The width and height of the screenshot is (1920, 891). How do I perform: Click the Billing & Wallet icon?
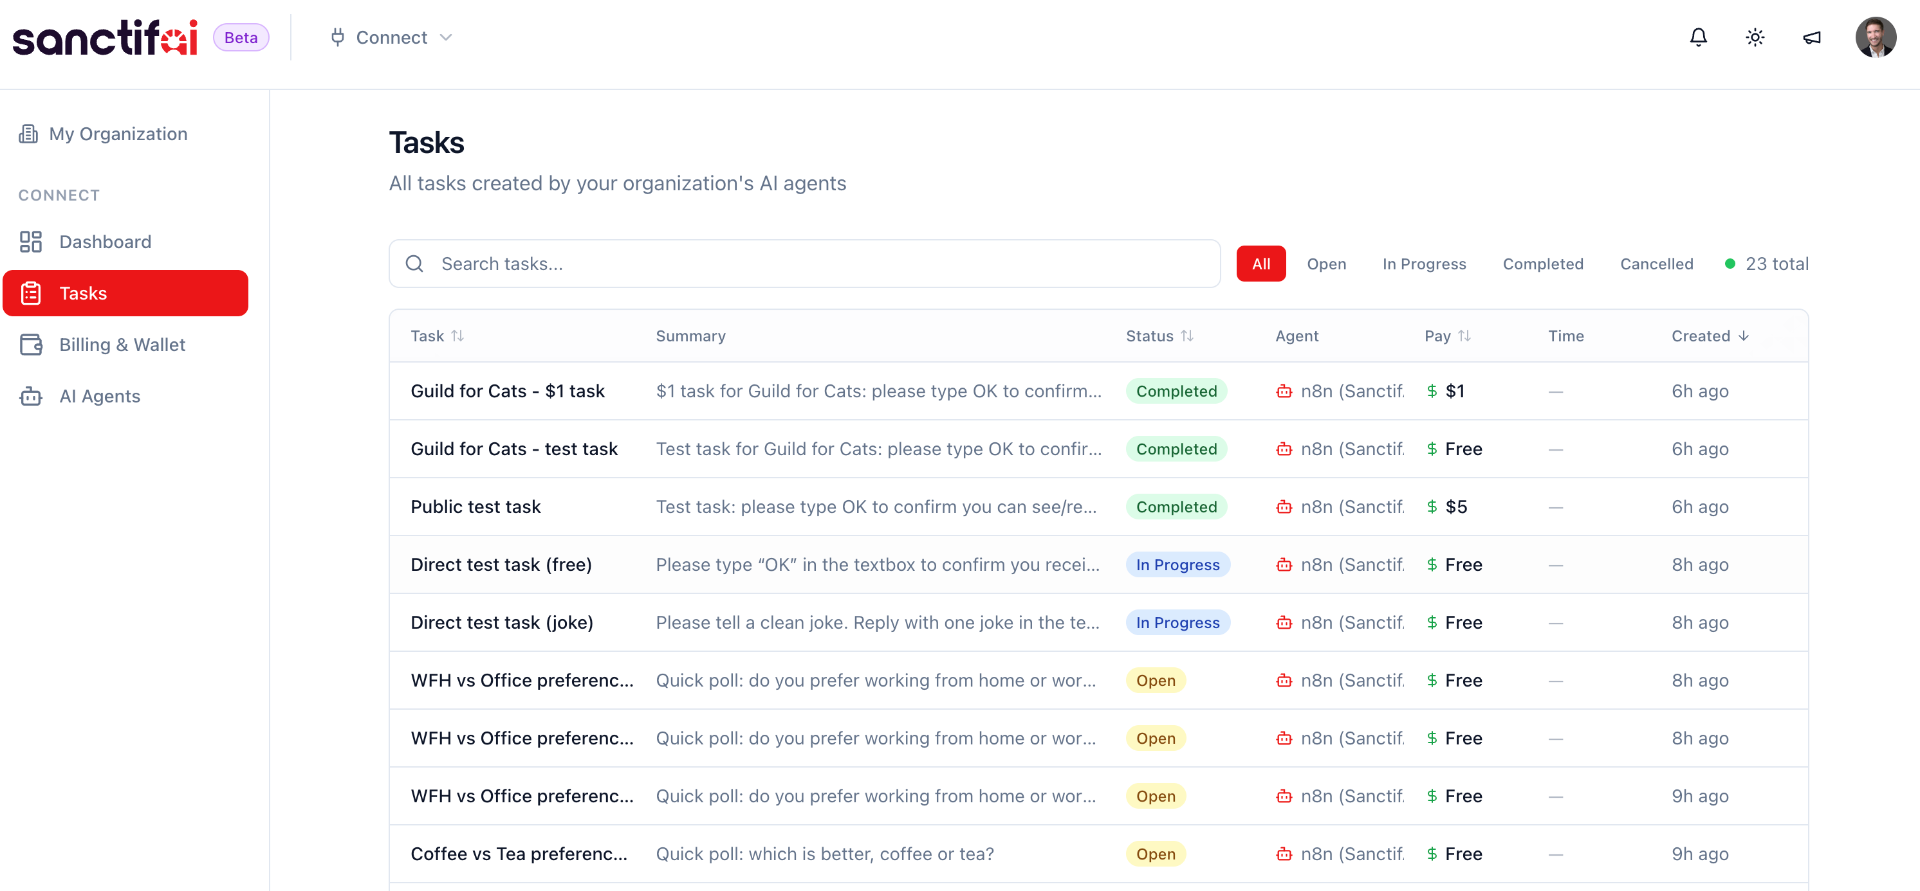point(31,345)
